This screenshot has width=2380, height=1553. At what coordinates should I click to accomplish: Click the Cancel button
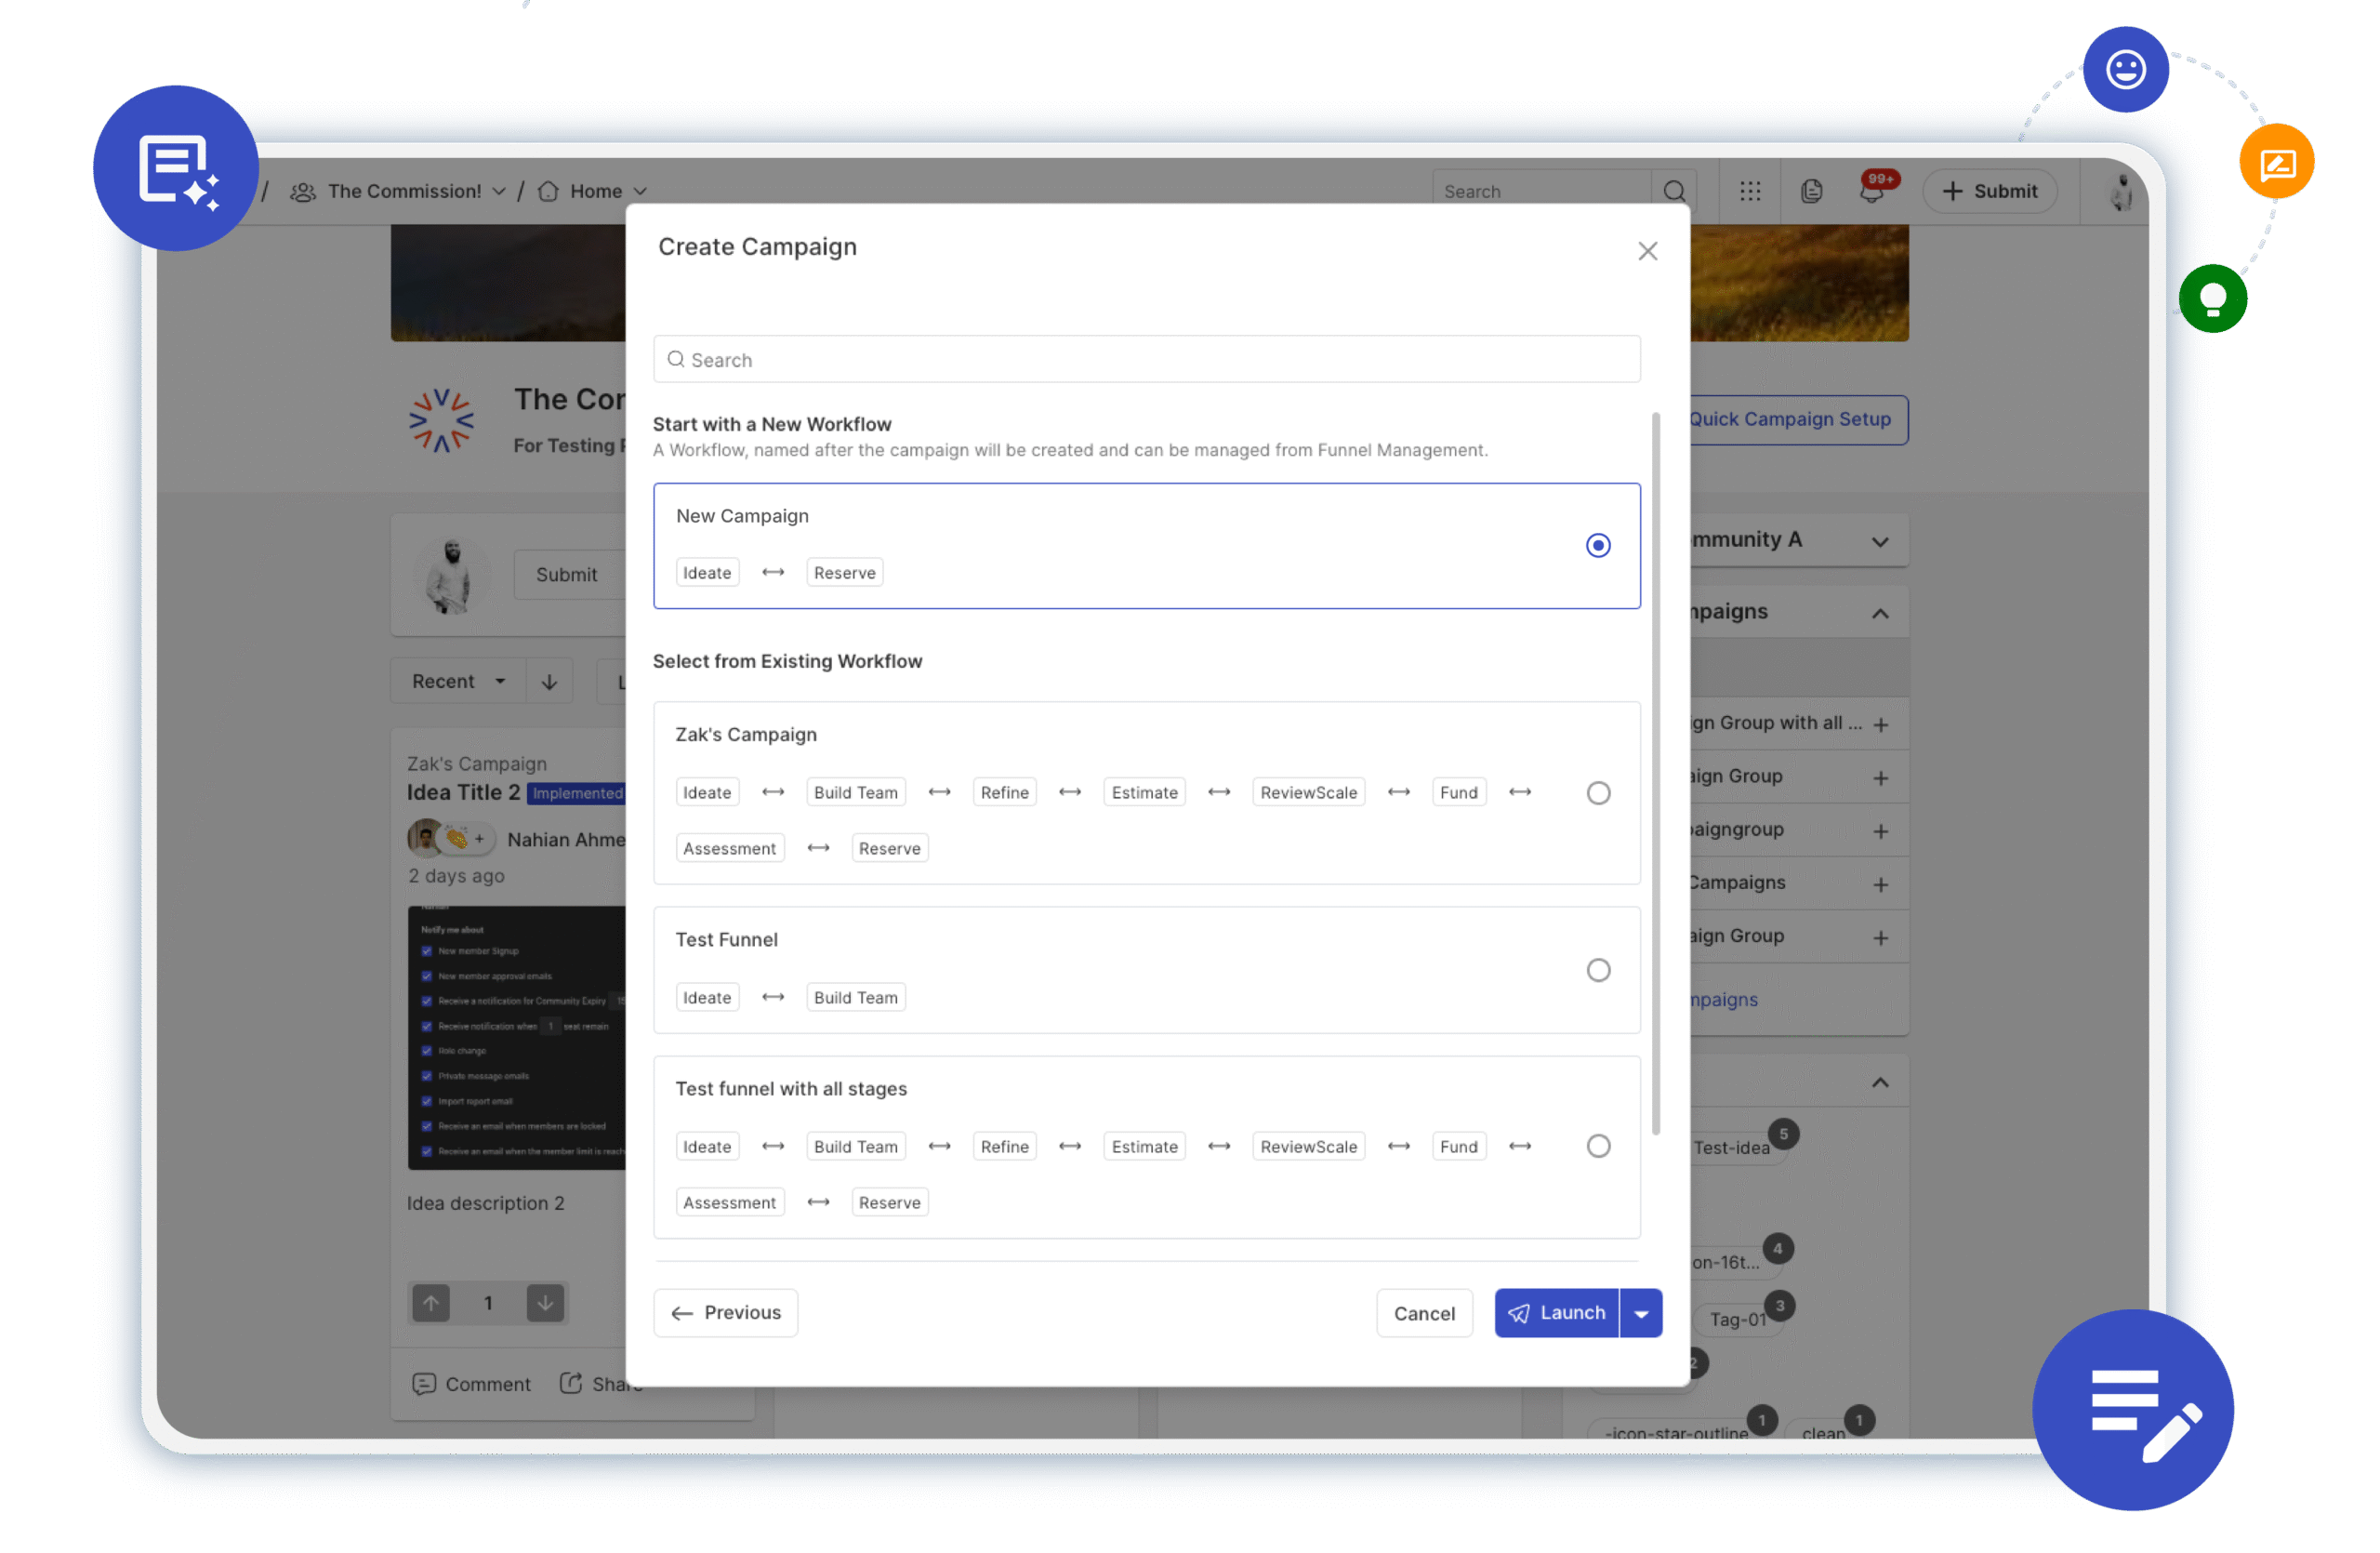[x=1424, y=1313]
